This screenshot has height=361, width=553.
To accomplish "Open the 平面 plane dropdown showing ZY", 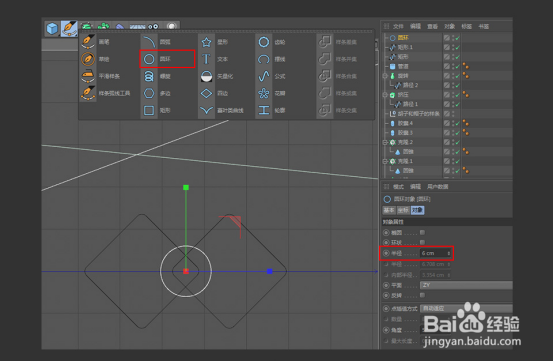I will (x=466, y=285).
